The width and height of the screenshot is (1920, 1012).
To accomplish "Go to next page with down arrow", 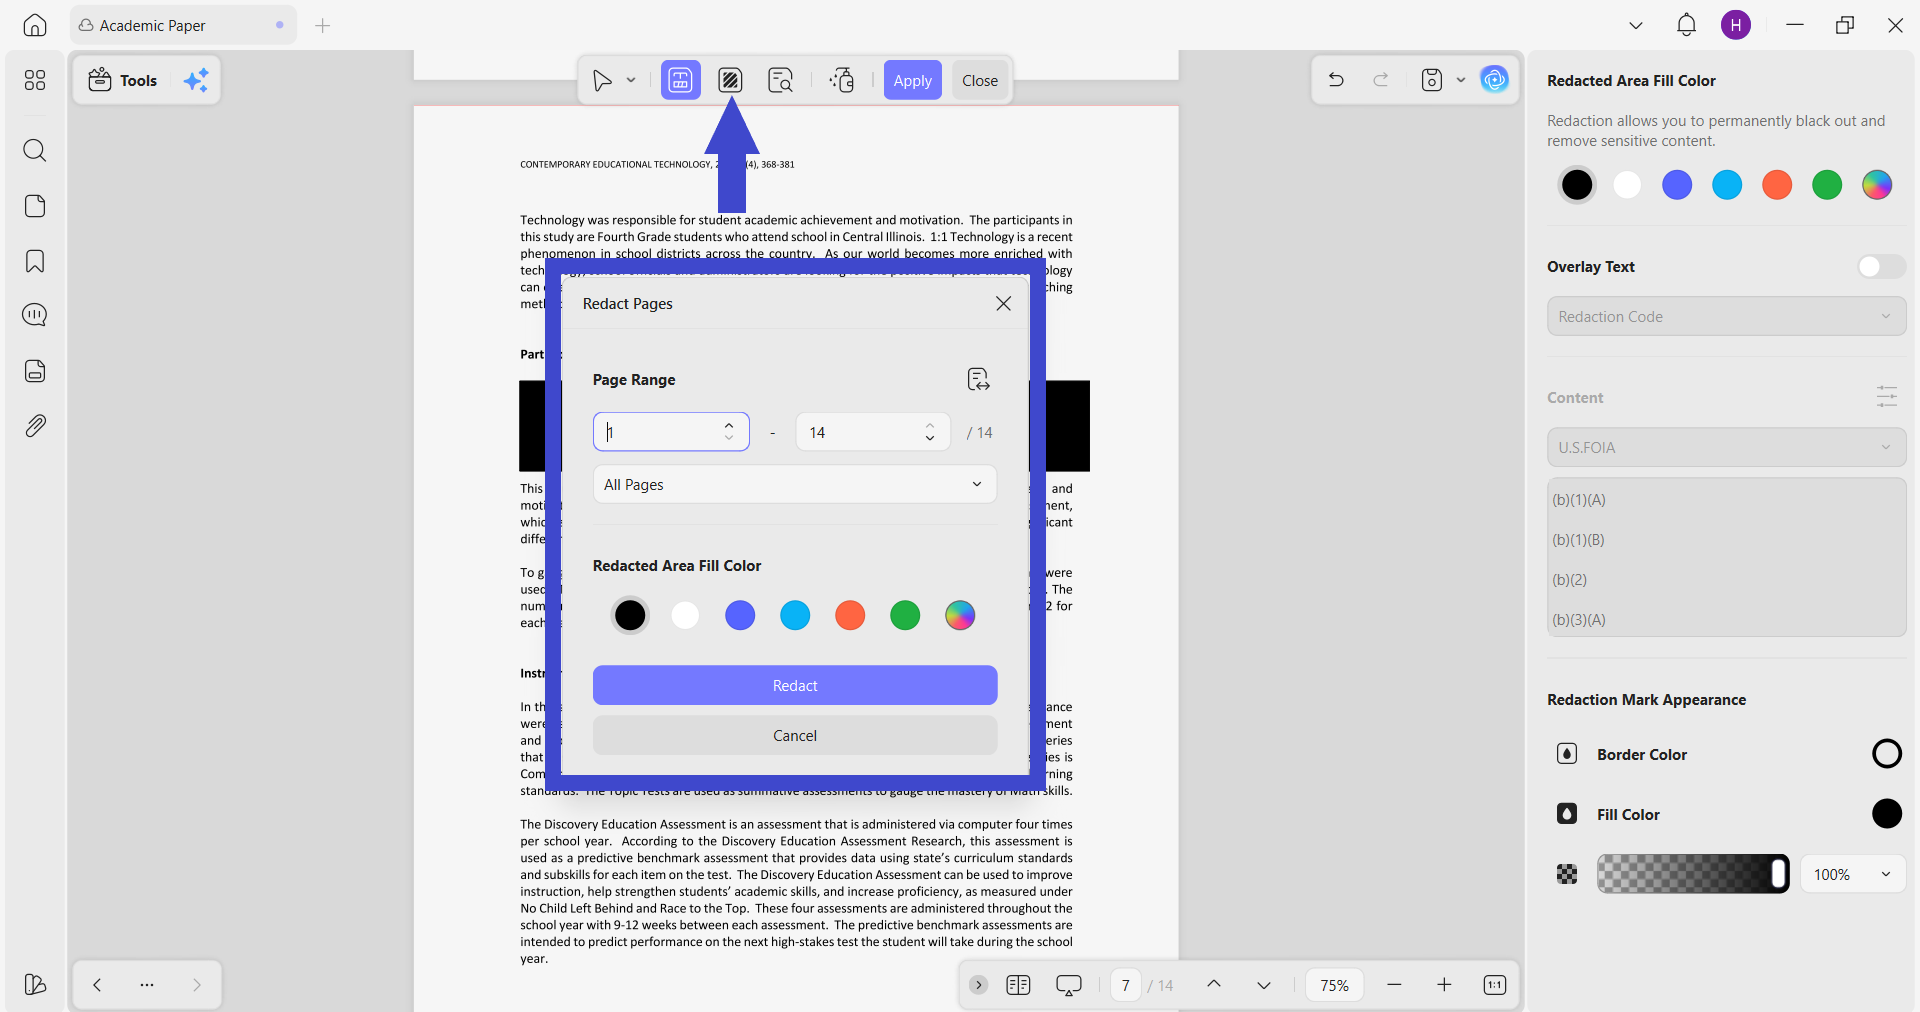I will point(1264,985).
